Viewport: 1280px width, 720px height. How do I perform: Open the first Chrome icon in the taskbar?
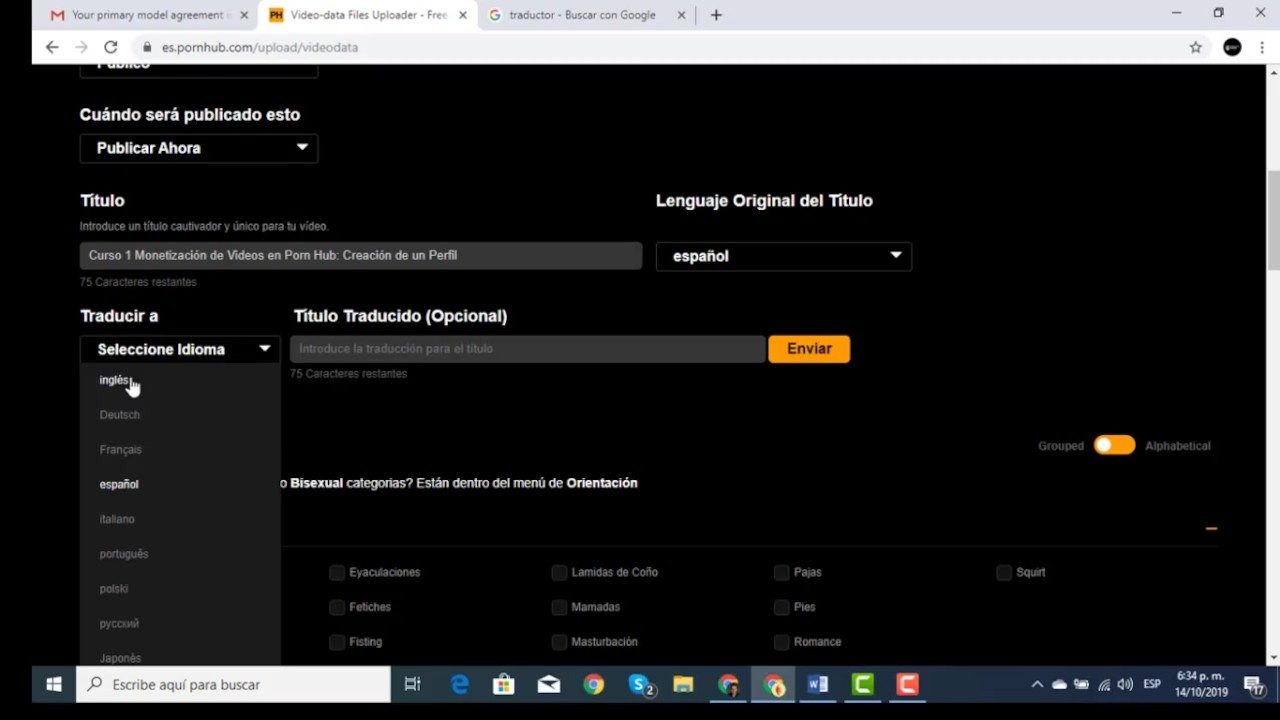594,685
